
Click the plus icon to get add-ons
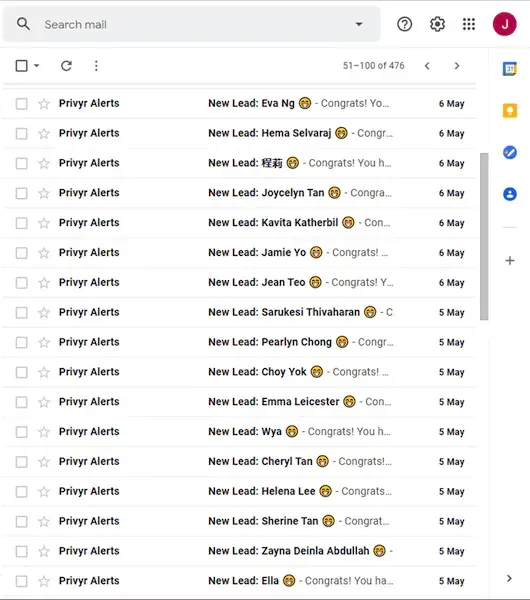(x=510, y=261)
